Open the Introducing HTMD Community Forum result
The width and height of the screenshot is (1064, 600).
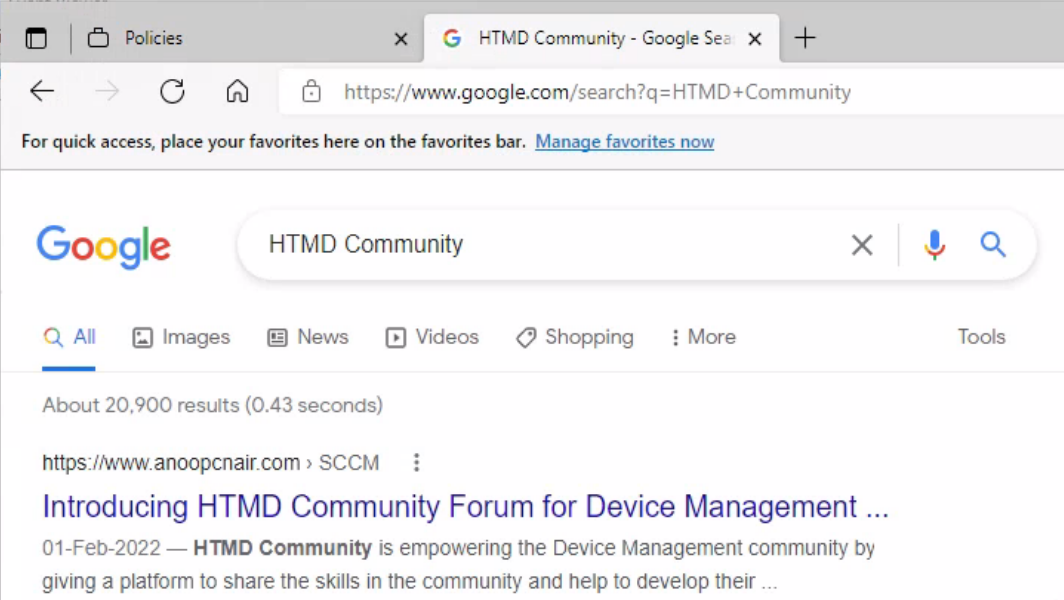[465, 507]
